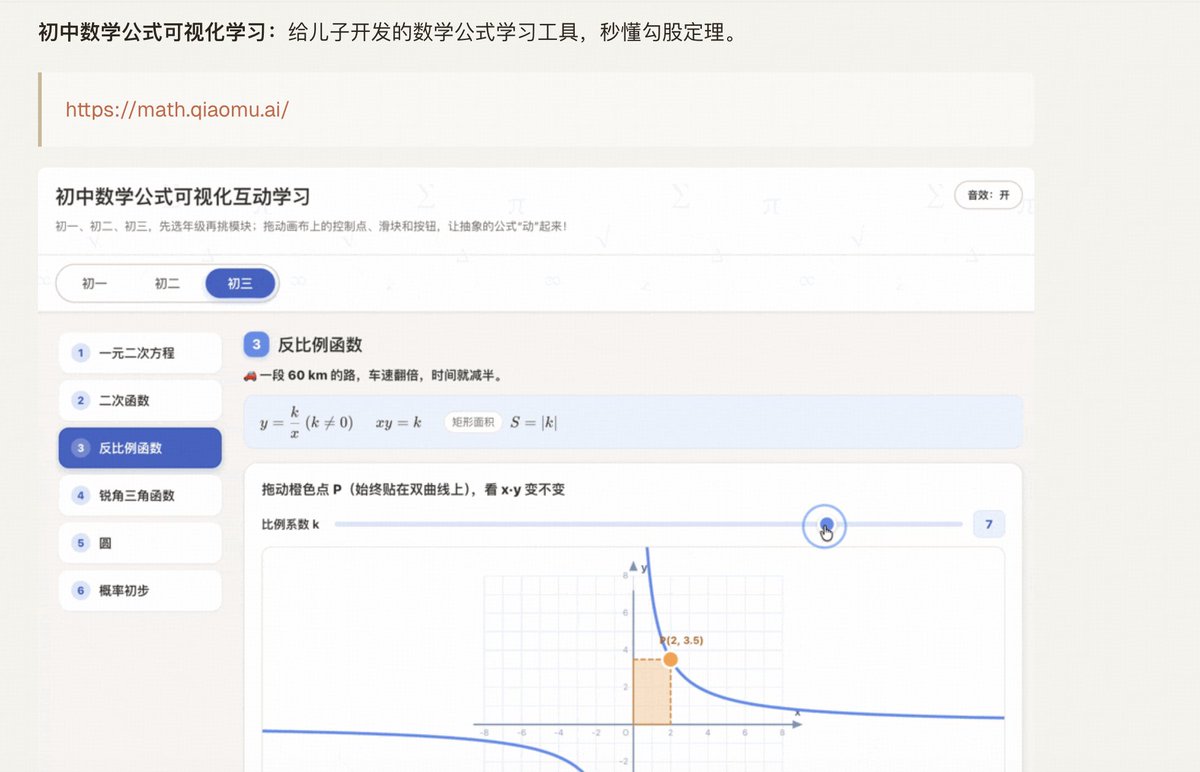Viewport: 1200px width, 772px height.
Task: Open module 3 反比例函数
Action: 140,448
